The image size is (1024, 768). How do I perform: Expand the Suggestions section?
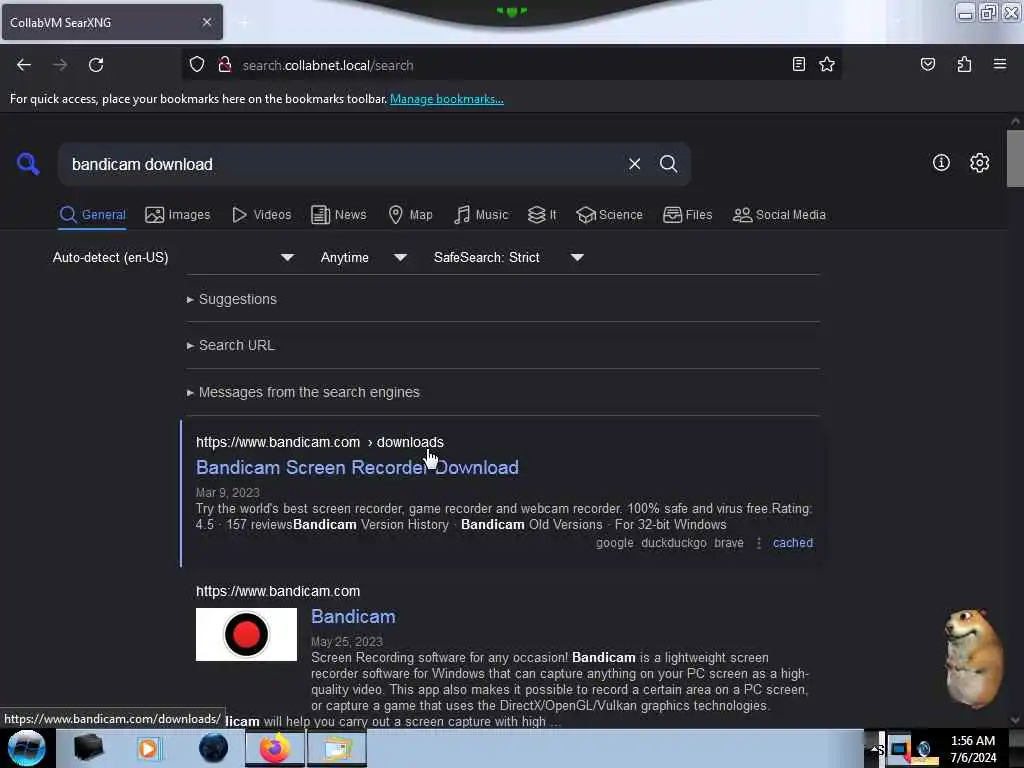click(232, 299)
